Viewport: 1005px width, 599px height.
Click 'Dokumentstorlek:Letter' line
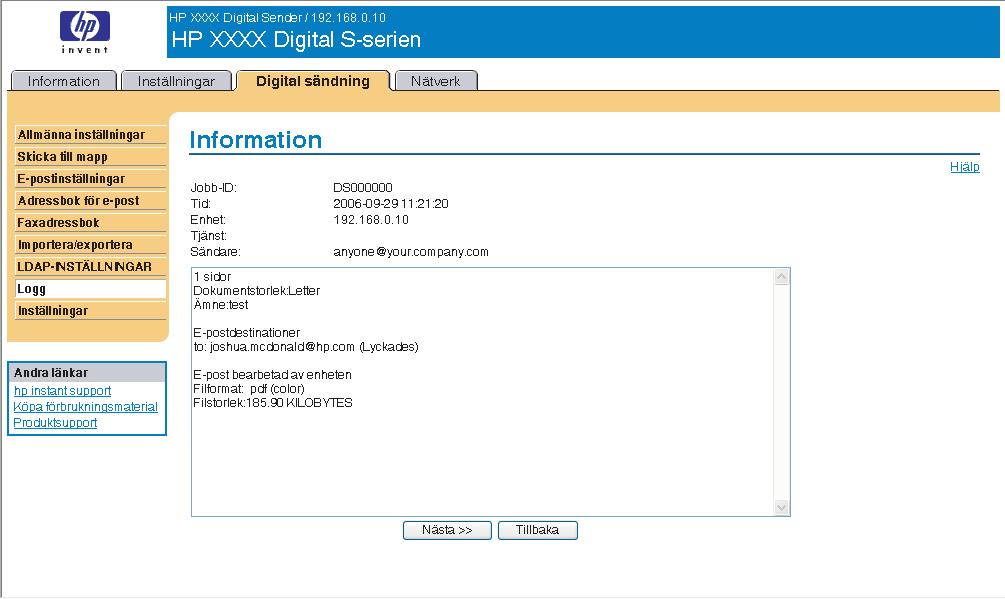coord(256,291)
